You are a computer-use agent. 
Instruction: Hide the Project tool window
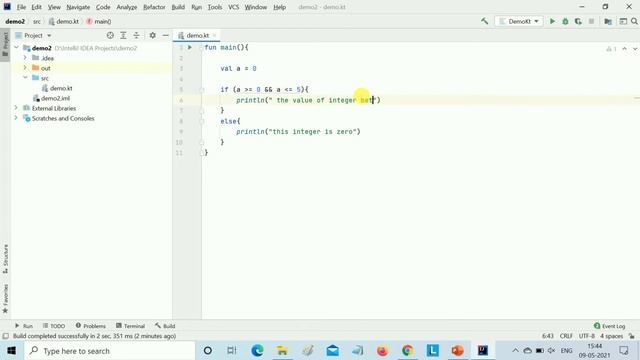165,36
